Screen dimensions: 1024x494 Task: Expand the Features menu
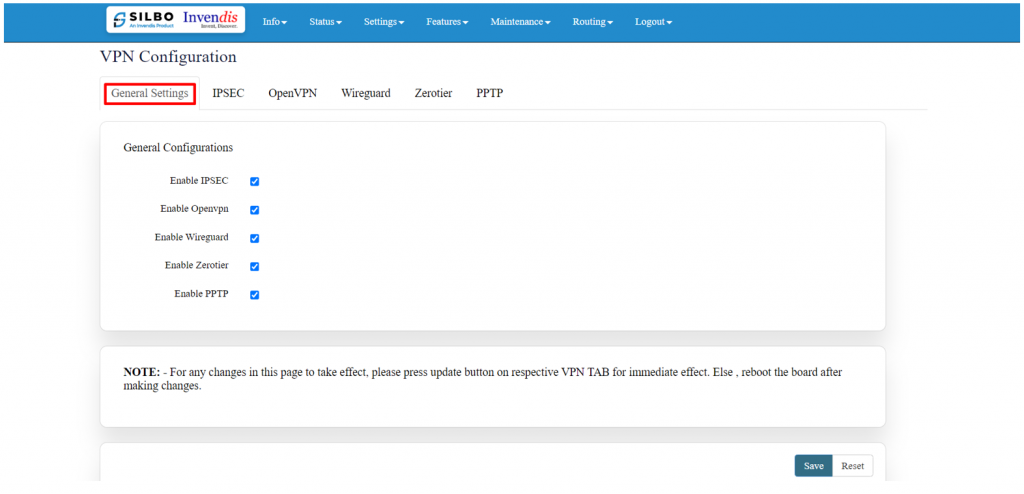tap(447, 22)
